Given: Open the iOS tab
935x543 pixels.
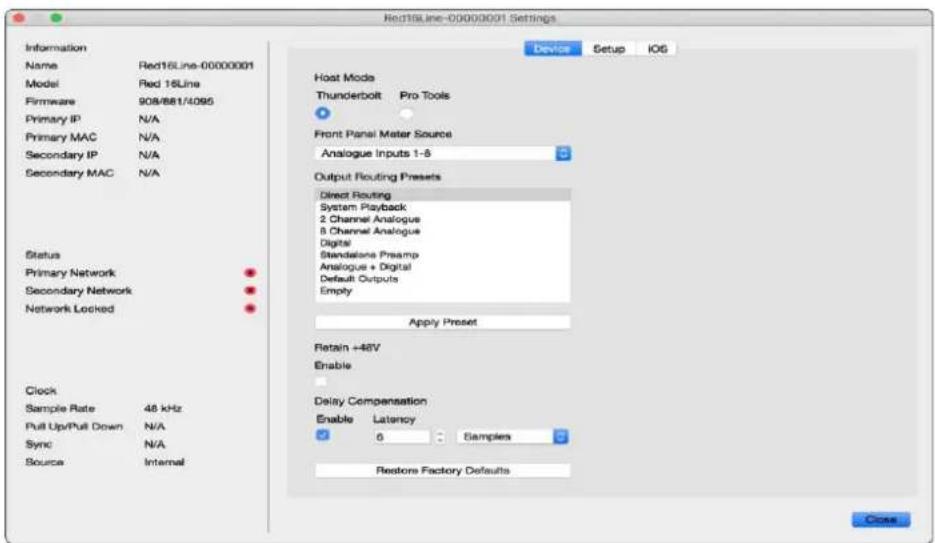Looking at the screenshot, I should click(657, 49).
